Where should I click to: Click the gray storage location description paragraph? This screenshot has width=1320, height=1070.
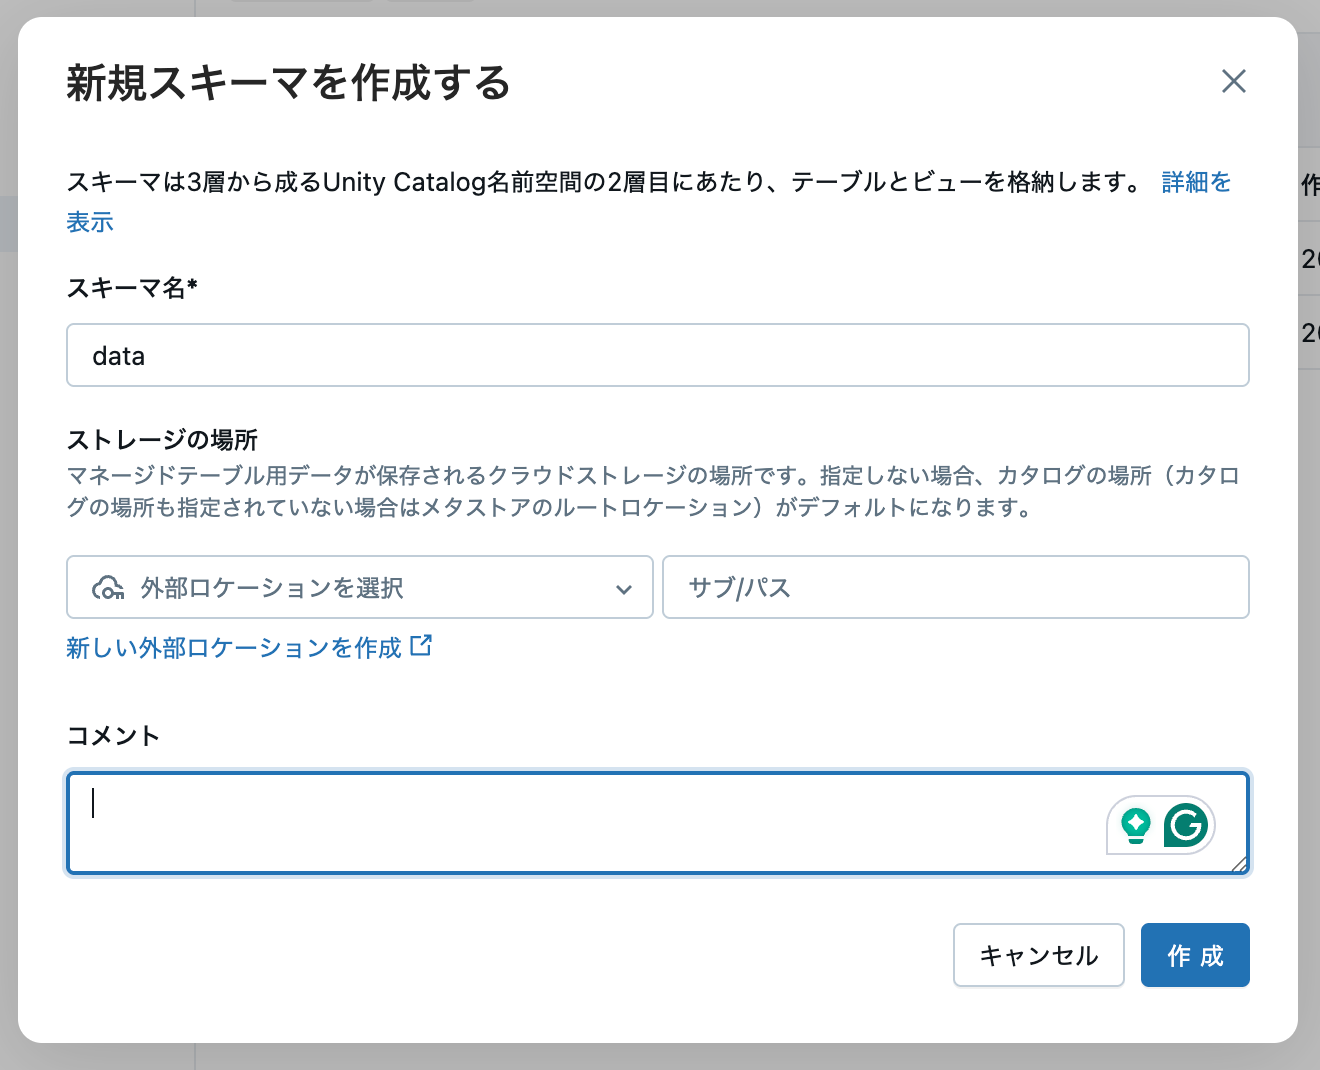[654, 491]
